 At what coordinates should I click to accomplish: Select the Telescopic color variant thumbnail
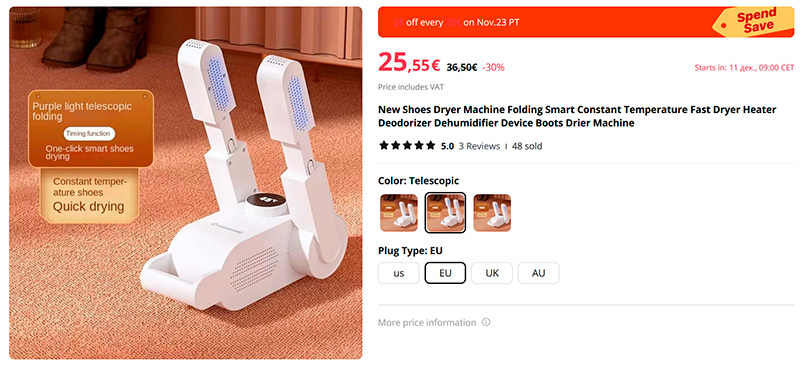tap(445, 212)
